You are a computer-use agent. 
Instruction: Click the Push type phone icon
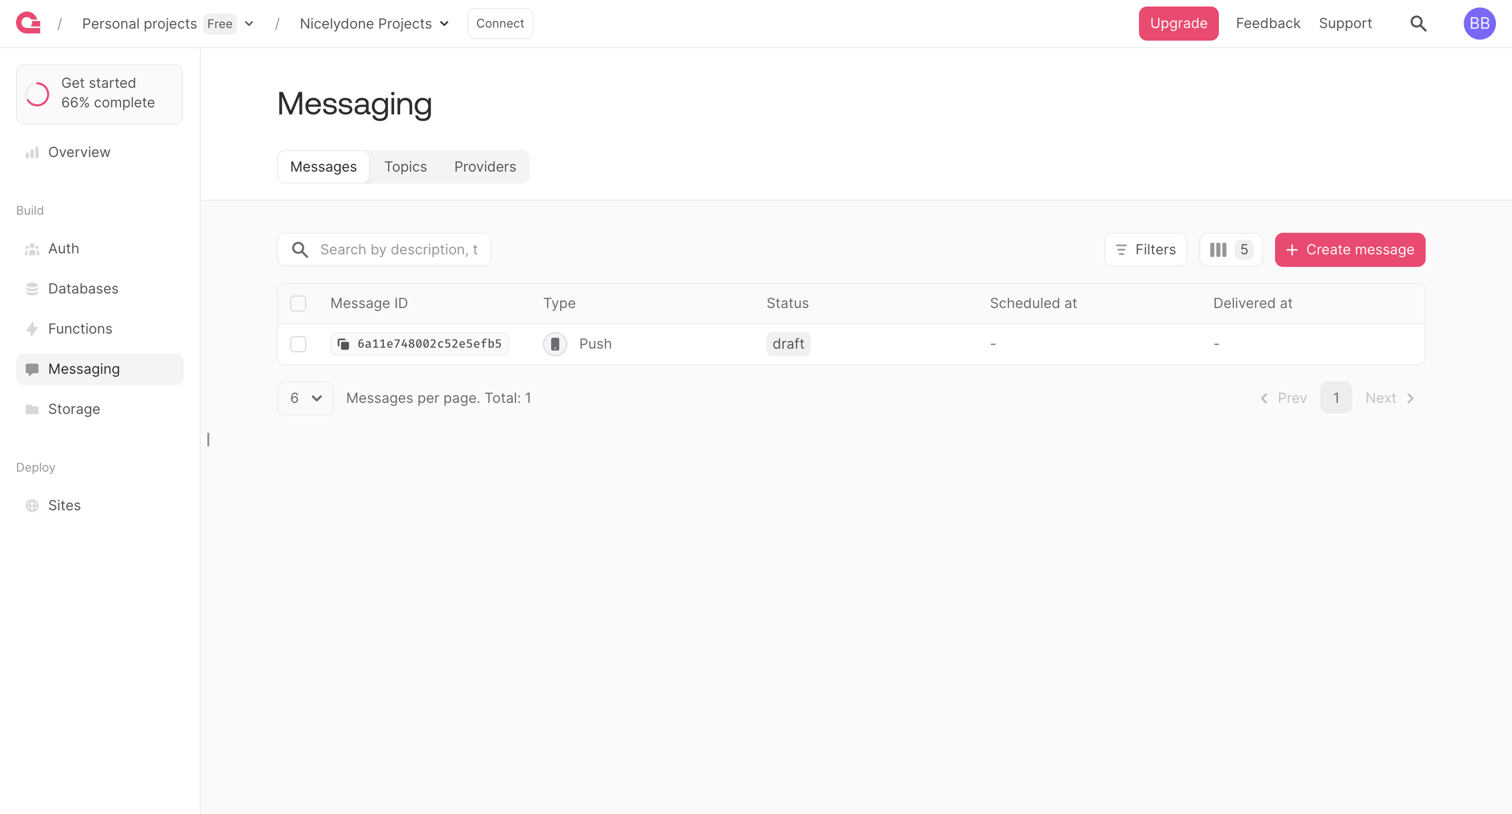pyautogui.click(x=555, y=344)
